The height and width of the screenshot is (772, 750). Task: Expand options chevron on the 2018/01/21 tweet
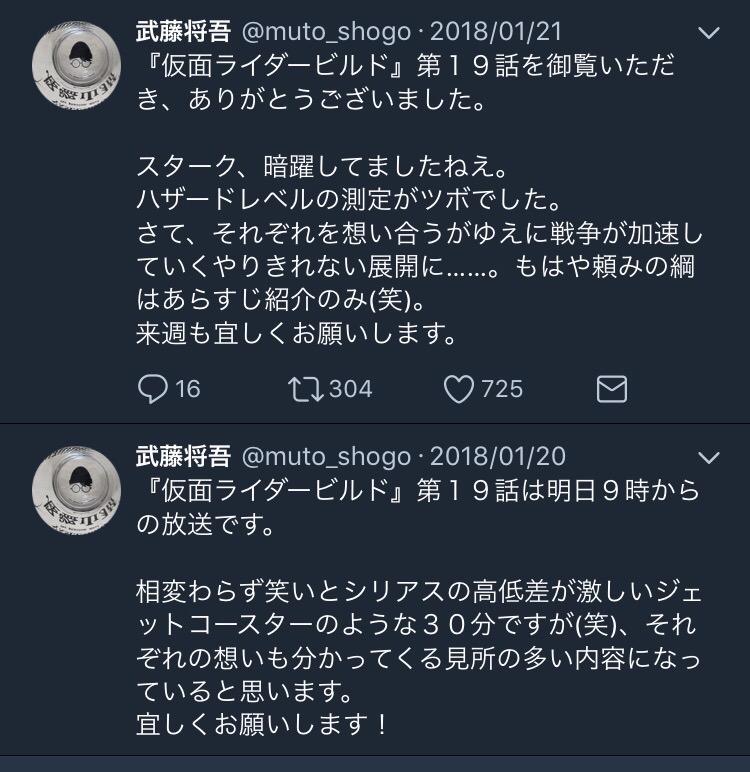click(x=708, y=33)
